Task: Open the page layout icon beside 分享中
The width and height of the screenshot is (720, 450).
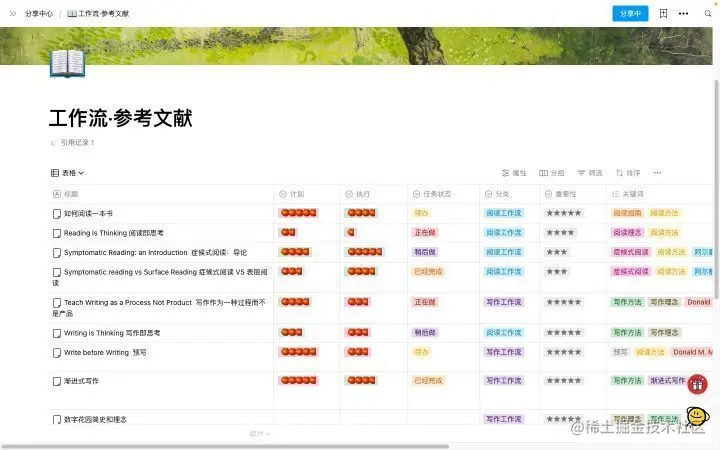Action: point(663,14)
